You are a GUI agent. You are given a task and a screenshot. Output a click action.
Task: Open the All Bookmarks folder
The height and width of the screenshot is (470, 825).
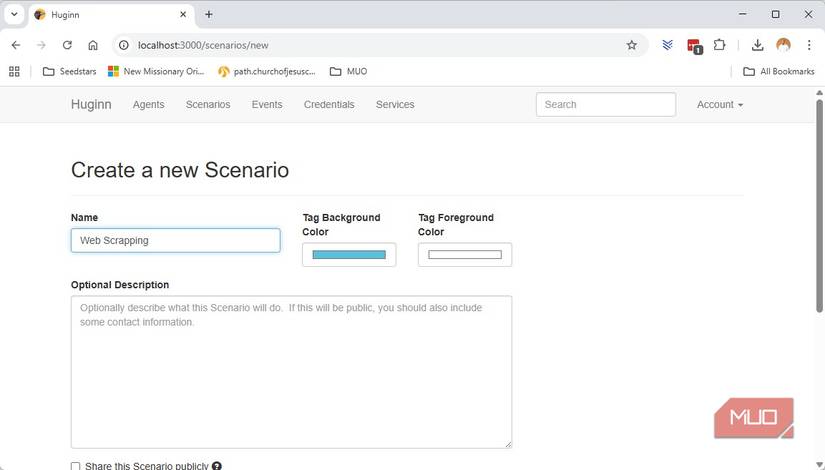(779, 72)
